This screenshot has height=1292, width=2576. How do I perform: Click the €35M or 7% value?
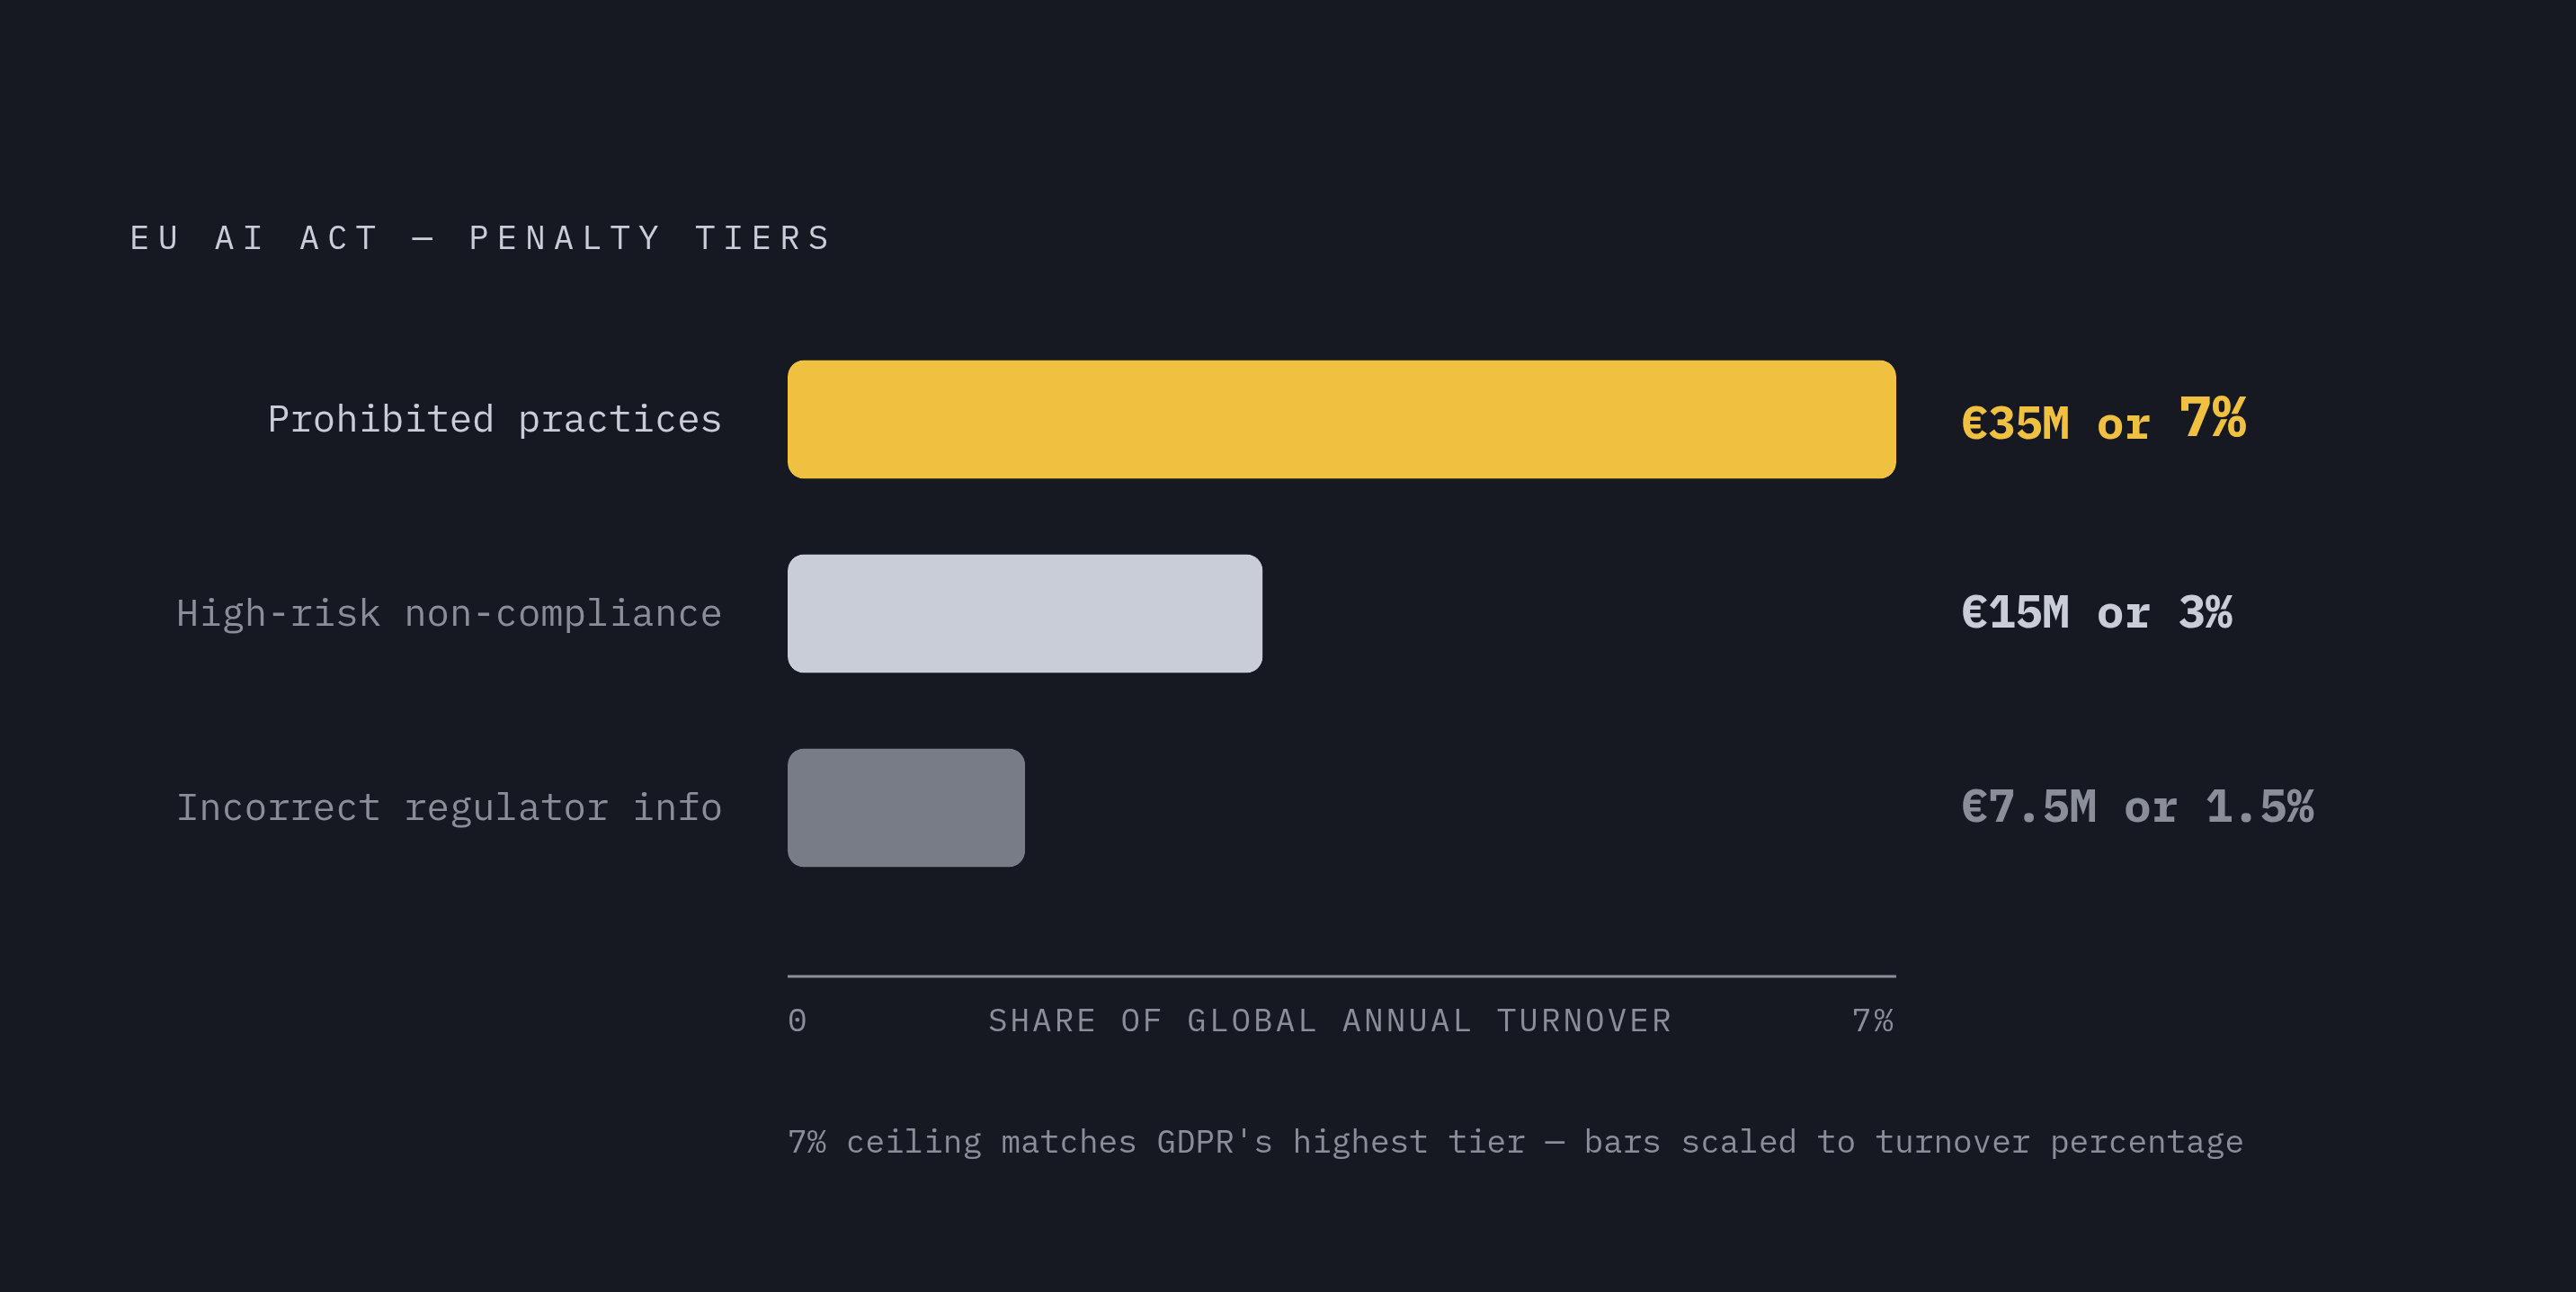tap(2104, 419)
